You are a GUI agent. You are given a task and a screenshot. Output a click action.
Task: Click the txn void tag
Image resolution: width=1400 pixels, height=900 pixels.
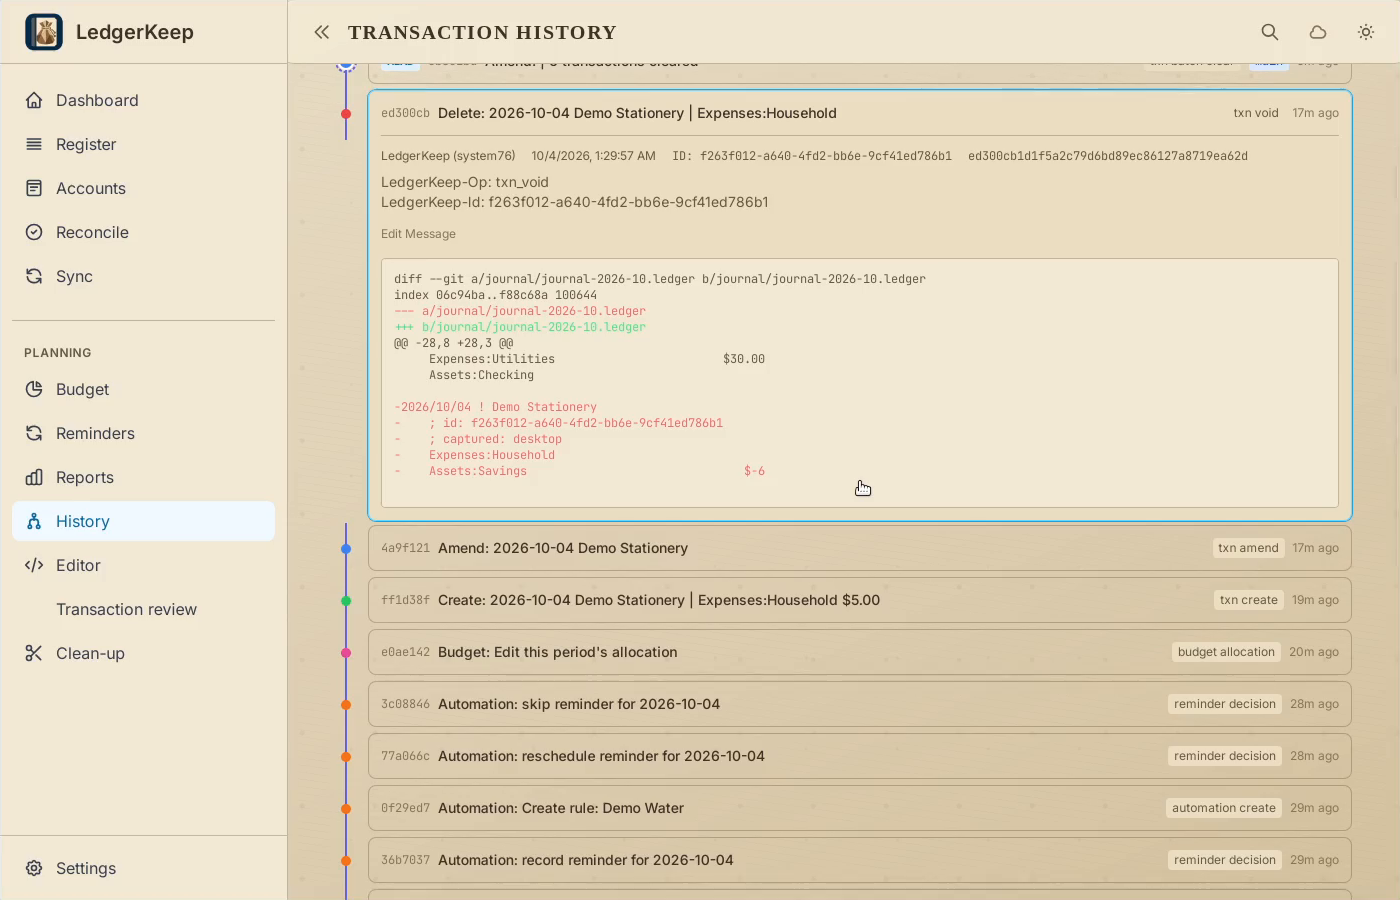[1256, 113]
